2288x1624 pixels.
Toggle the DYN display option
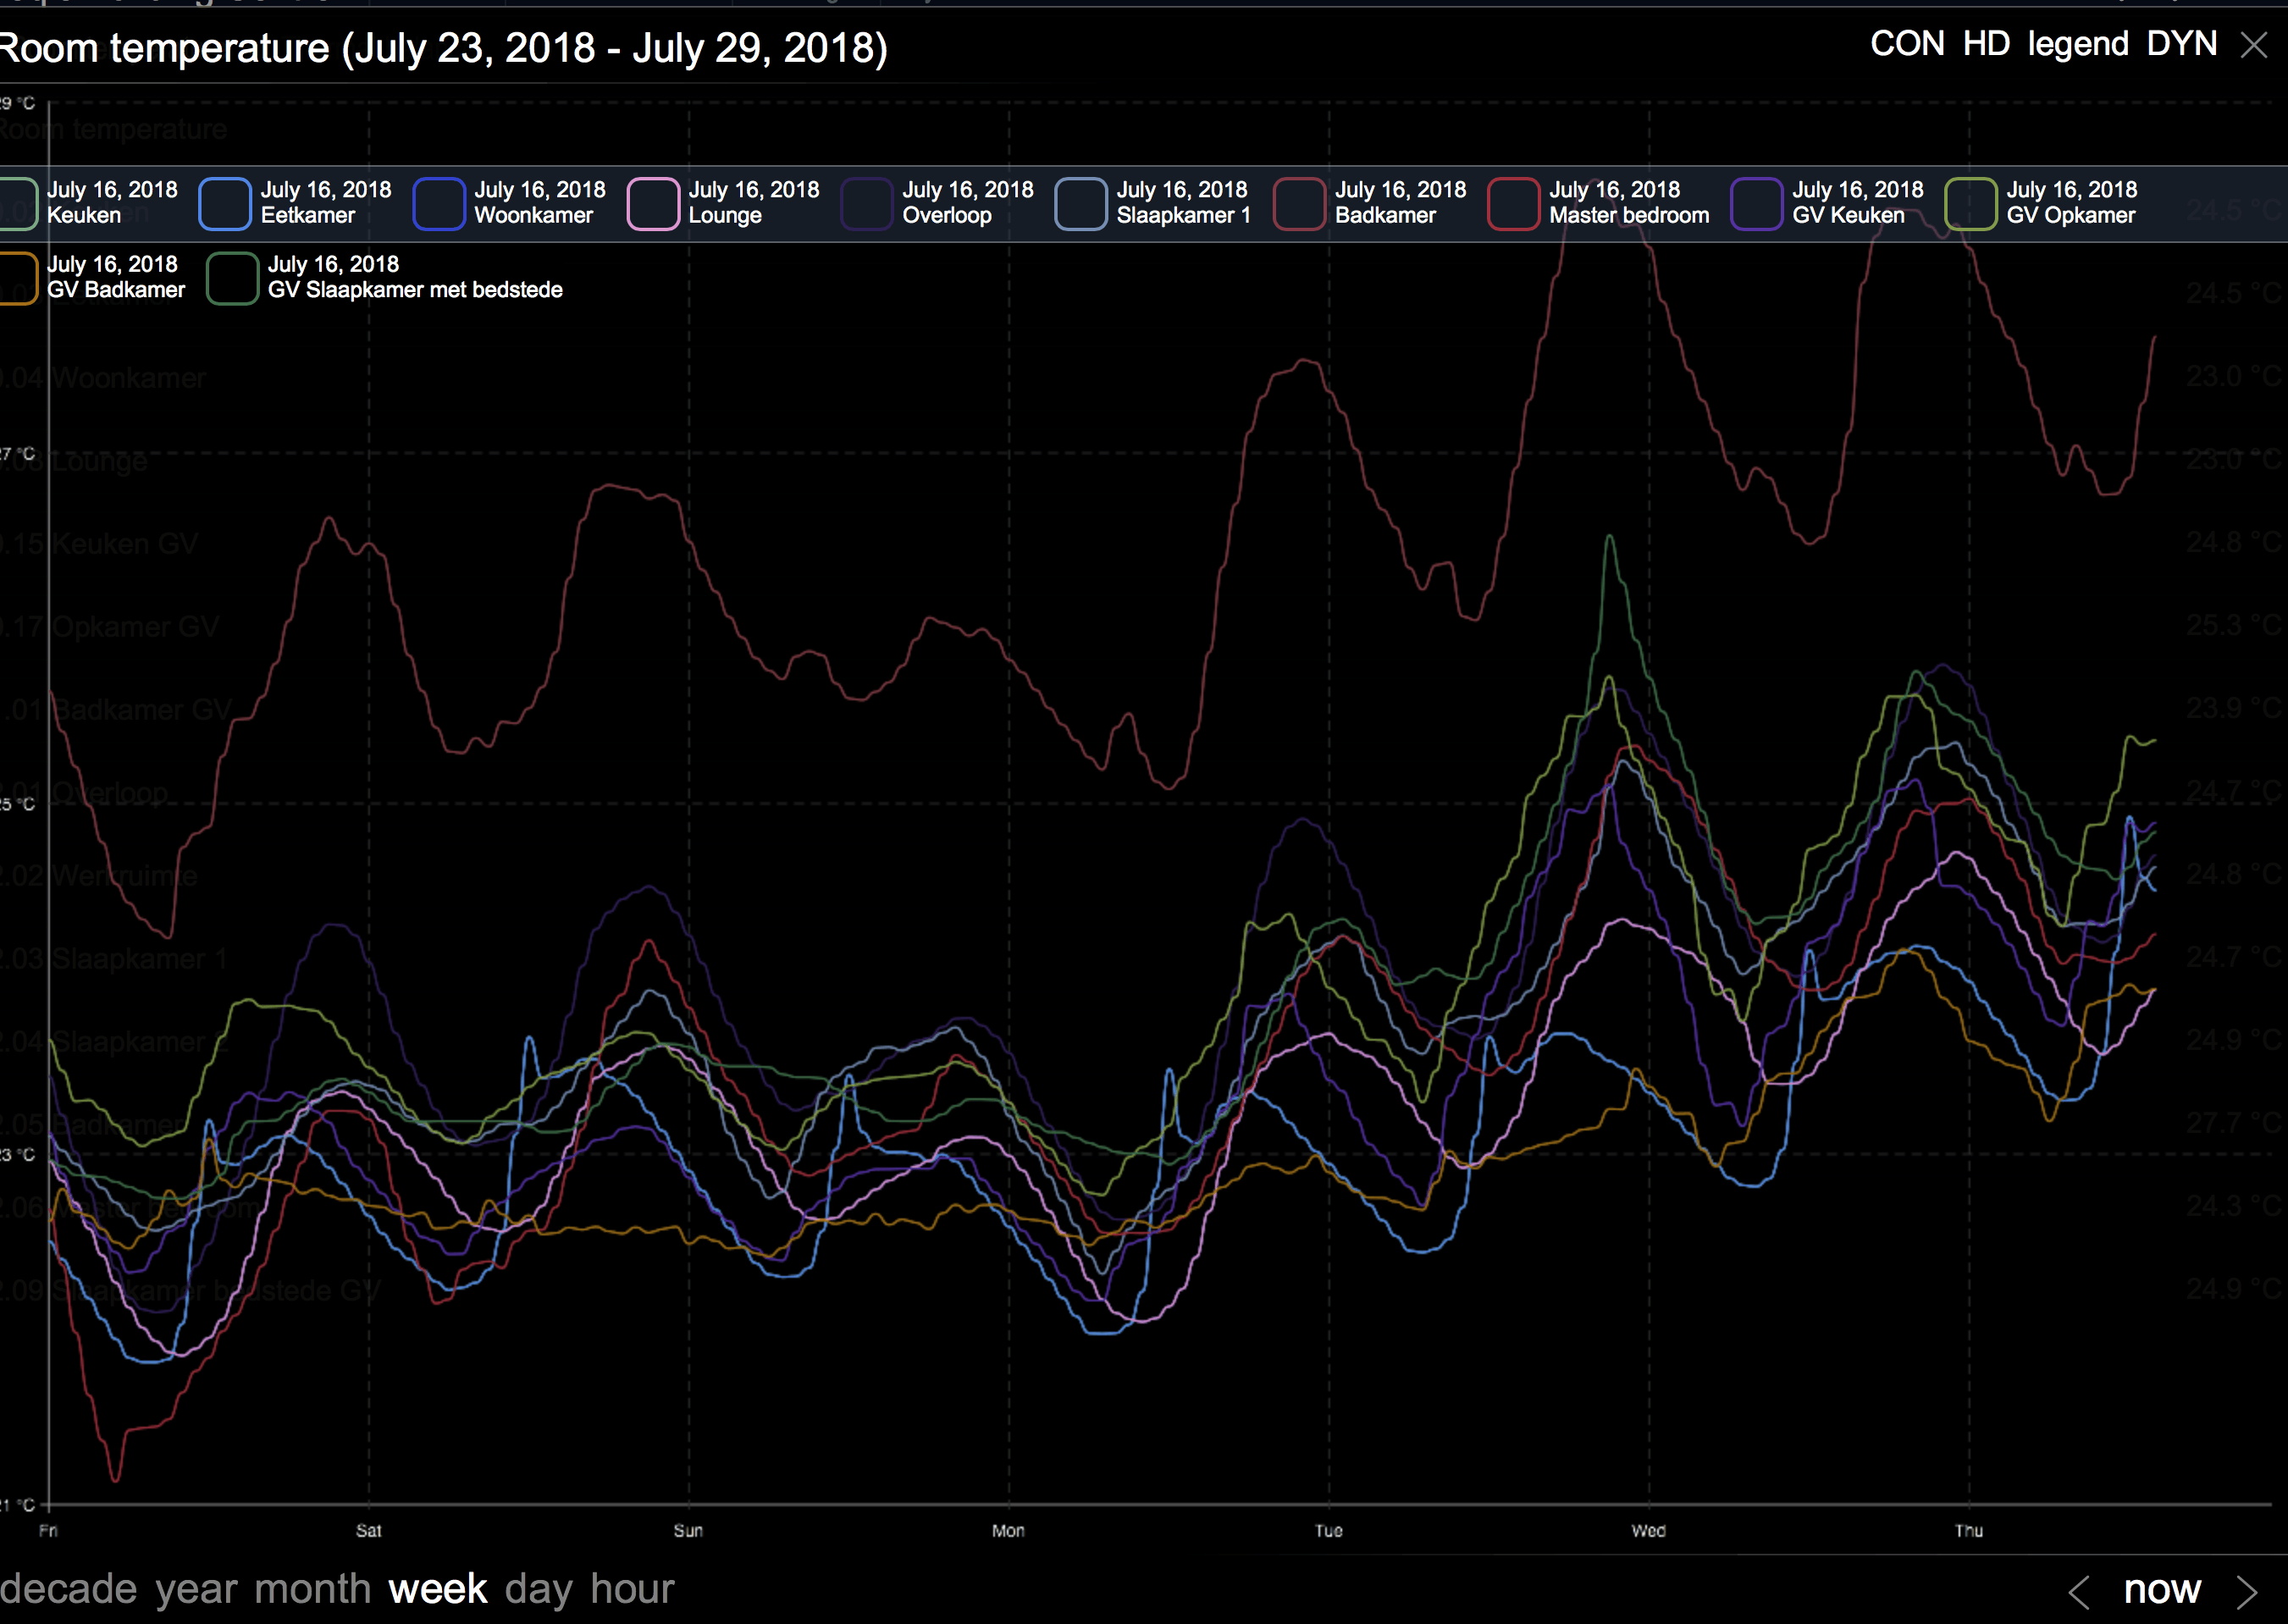2182,44
